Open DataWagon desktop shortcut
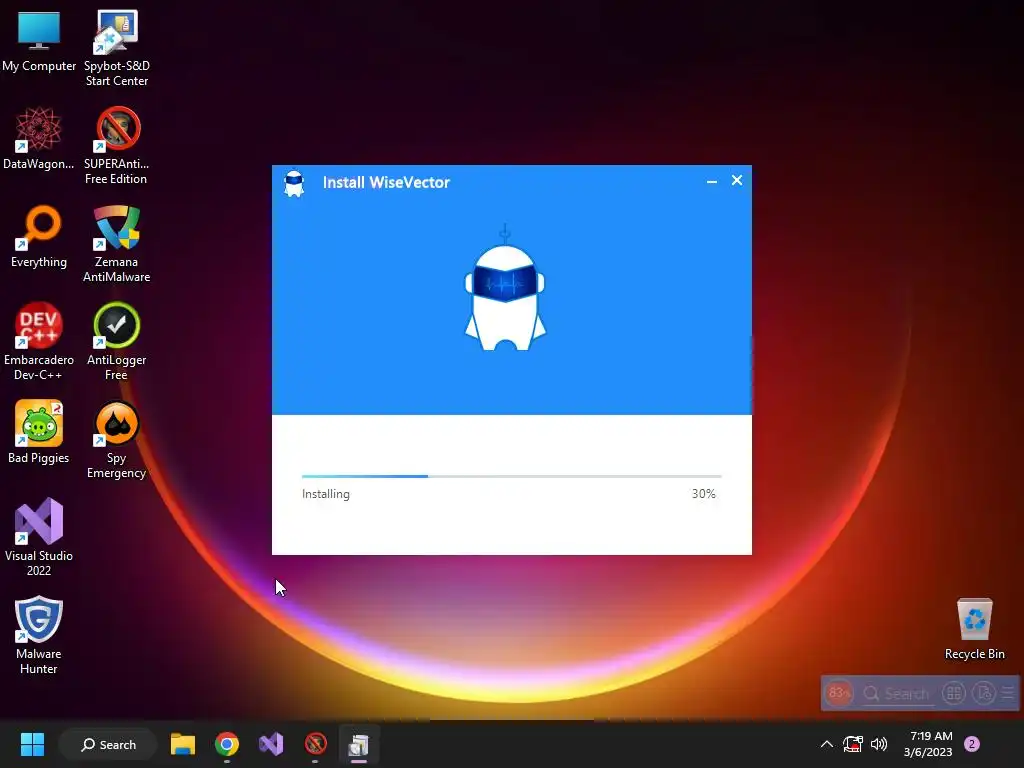The height and width of the screenshot is (768, 1024). click(39, 139)
